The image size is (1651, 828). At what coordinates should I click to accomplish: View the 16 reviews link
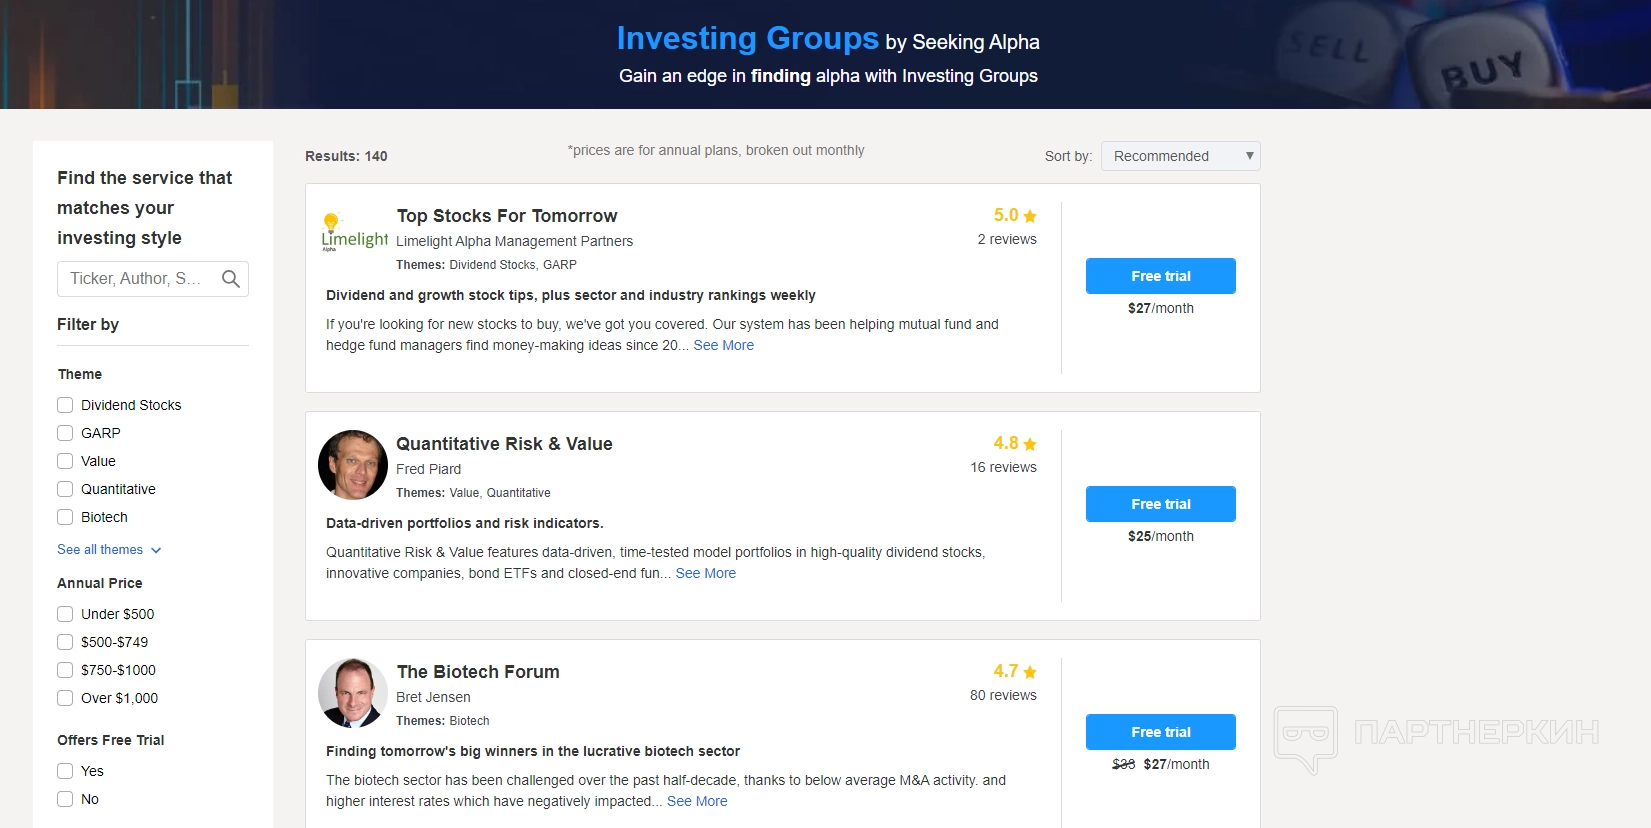(x=1003, y=467)
